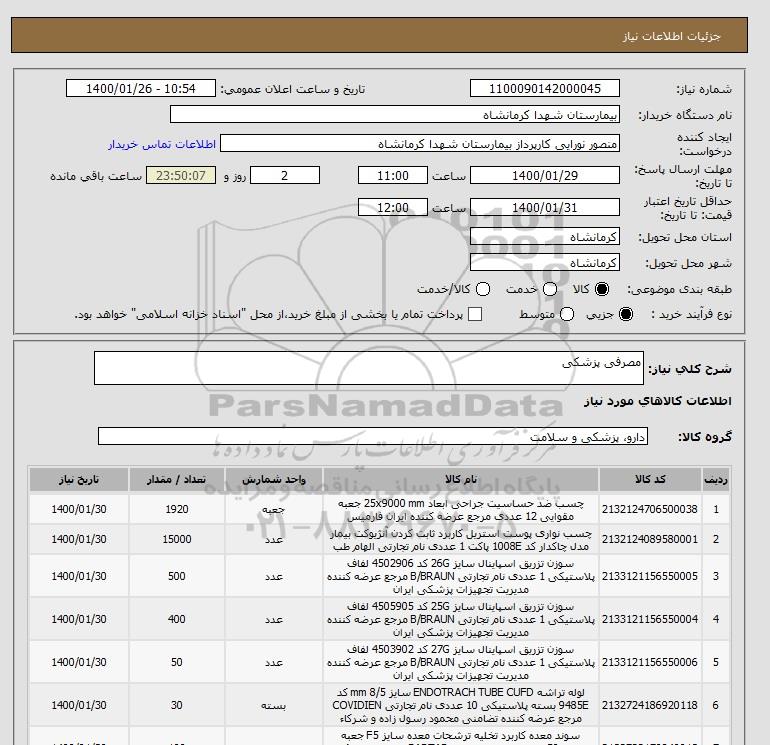The image size is (770, 745).
Task: Click quantity 30 in row 6
Action: [x=177, y=705]
